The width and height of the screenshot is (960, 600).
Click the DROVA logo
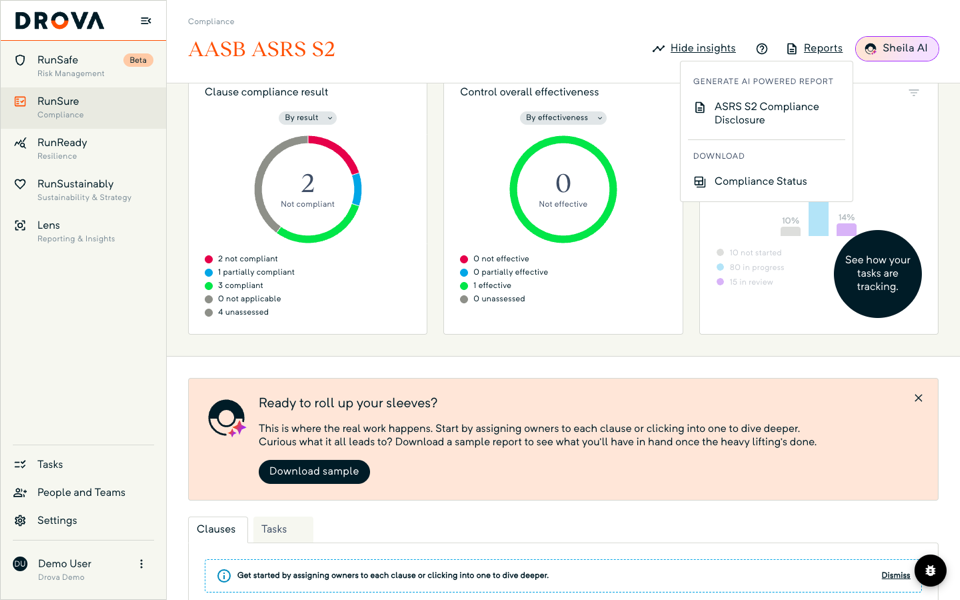coord(59,21)
